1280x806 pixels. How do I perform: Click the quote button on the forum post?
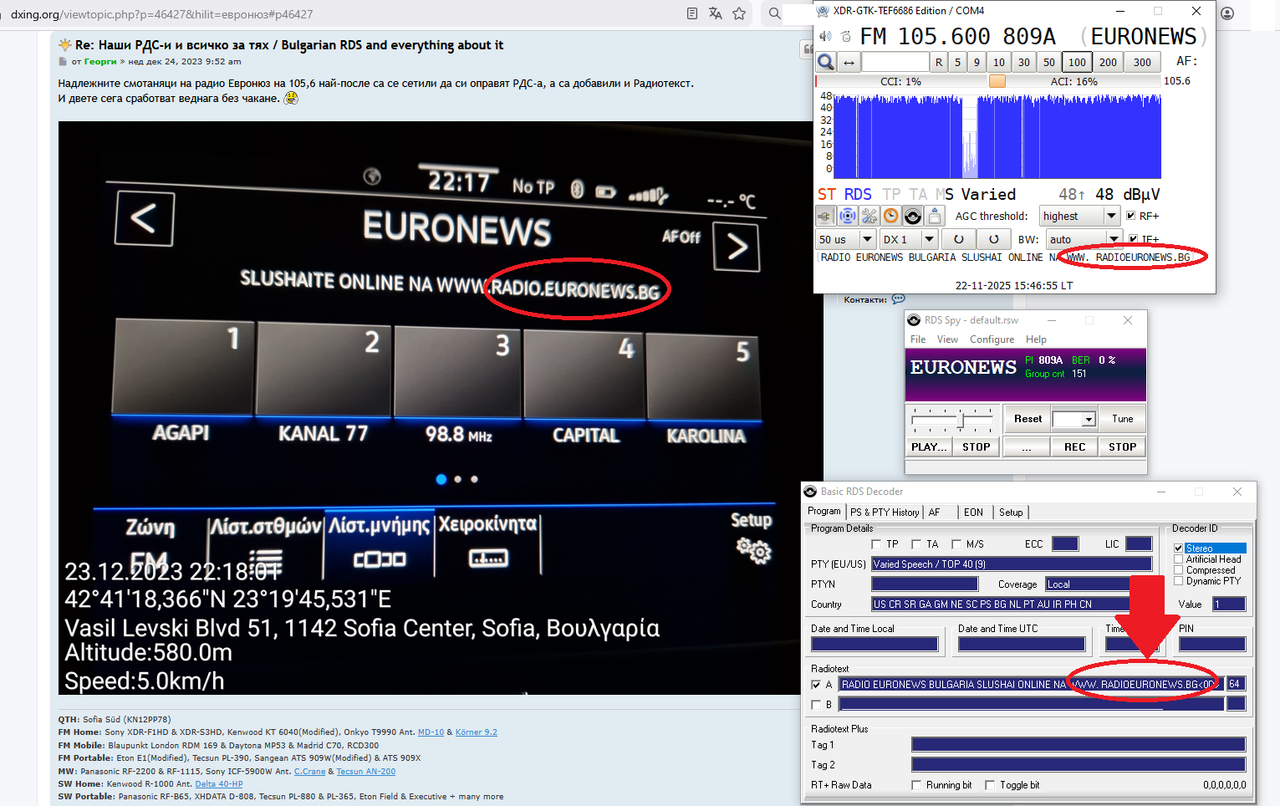click(806, 50)
